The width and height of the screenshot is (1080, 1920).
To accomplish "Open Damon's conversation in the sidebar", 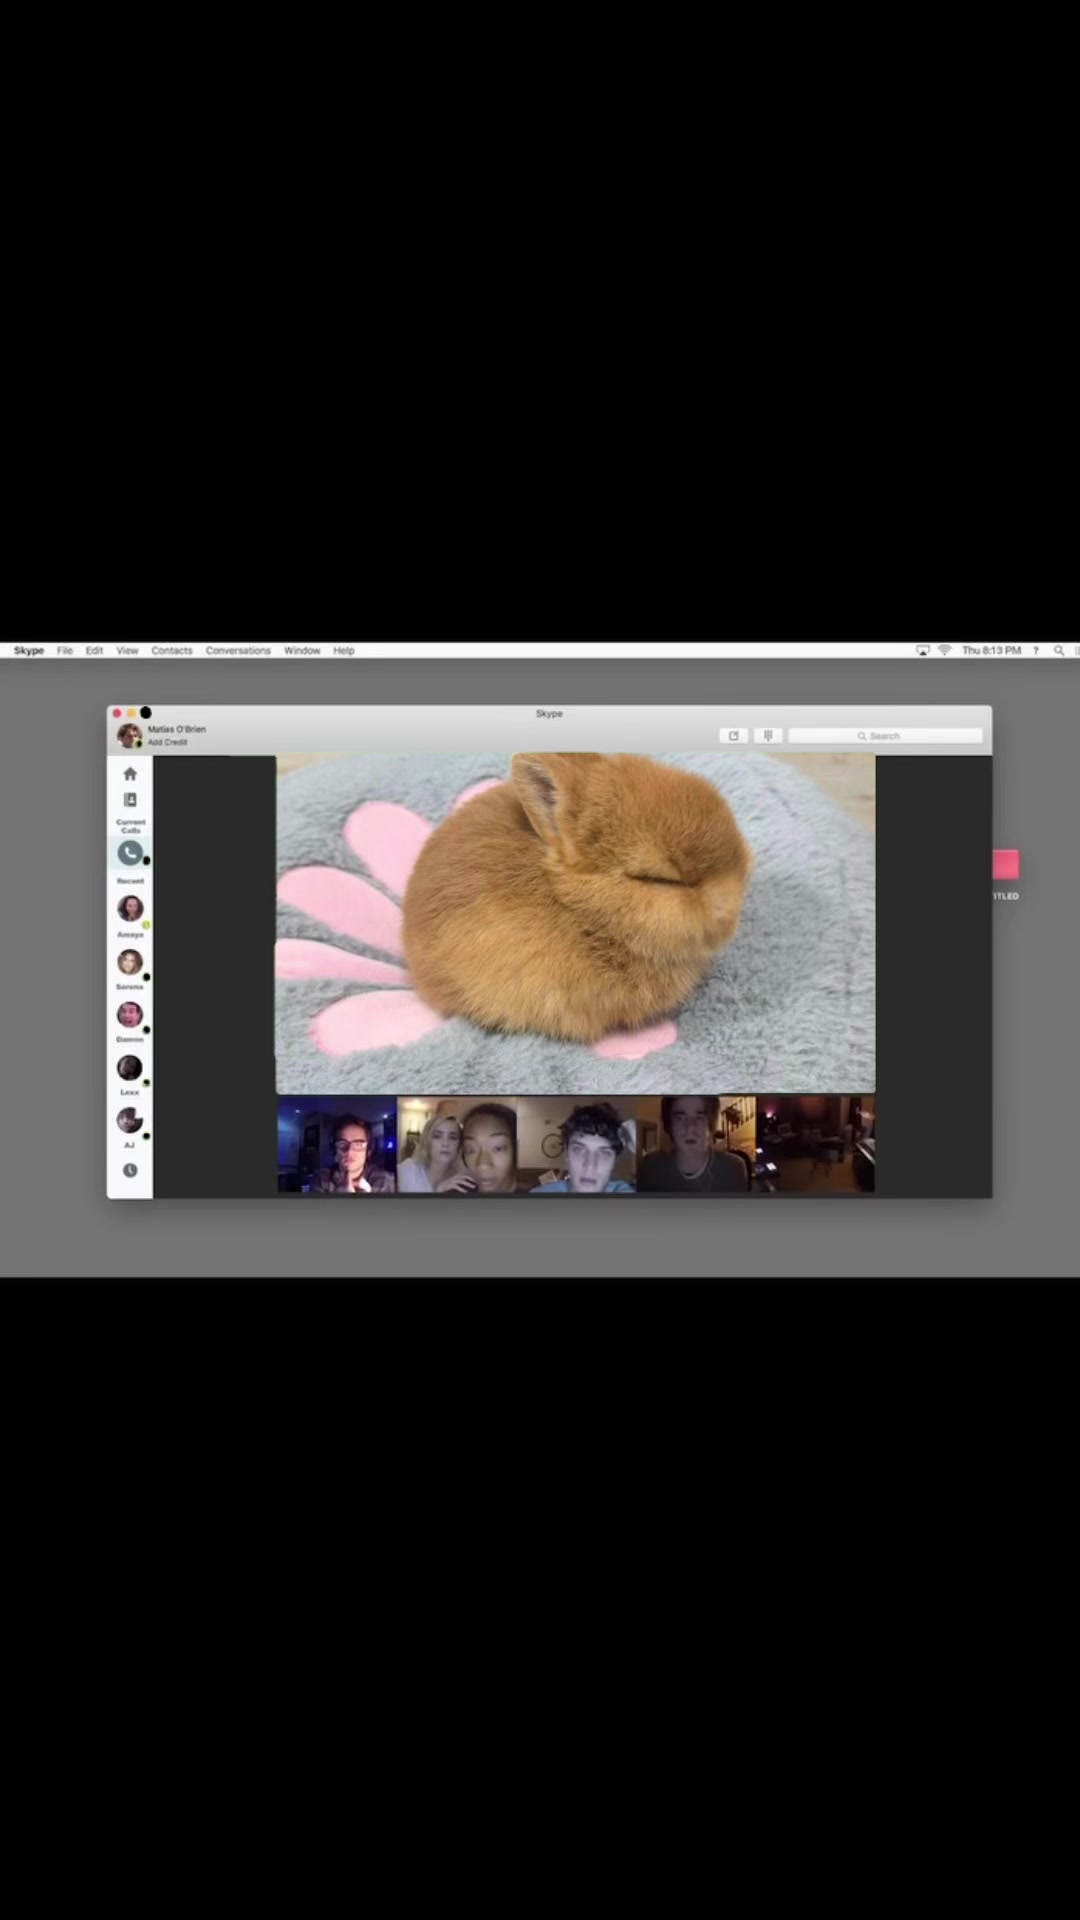I will [130, 1014].
